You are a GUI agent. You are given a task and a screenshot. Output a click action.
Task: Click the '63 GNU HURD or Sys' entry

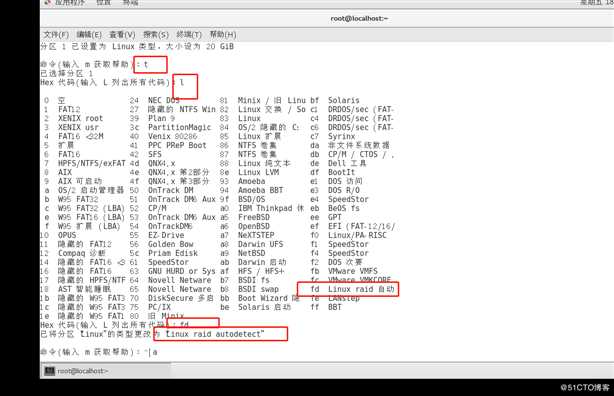coord(172,271)
